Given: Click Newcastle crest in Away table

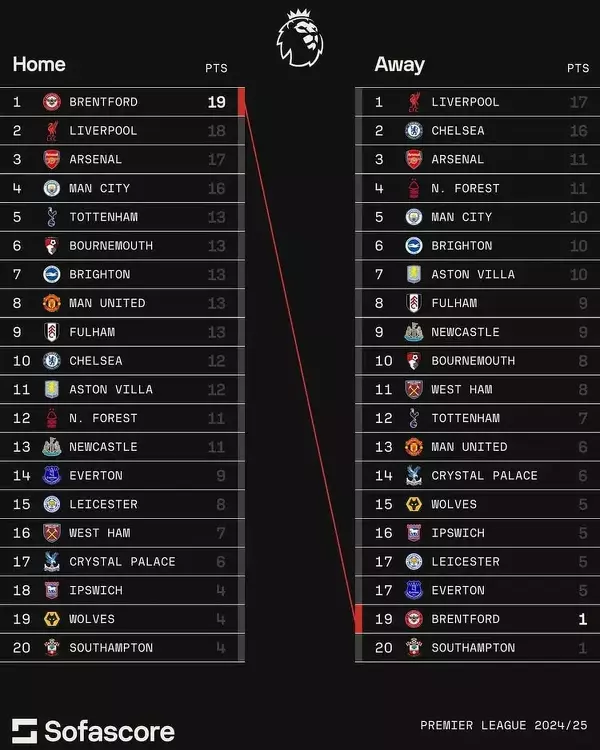Looking at the screenshot, I should [x=414, y=332].
